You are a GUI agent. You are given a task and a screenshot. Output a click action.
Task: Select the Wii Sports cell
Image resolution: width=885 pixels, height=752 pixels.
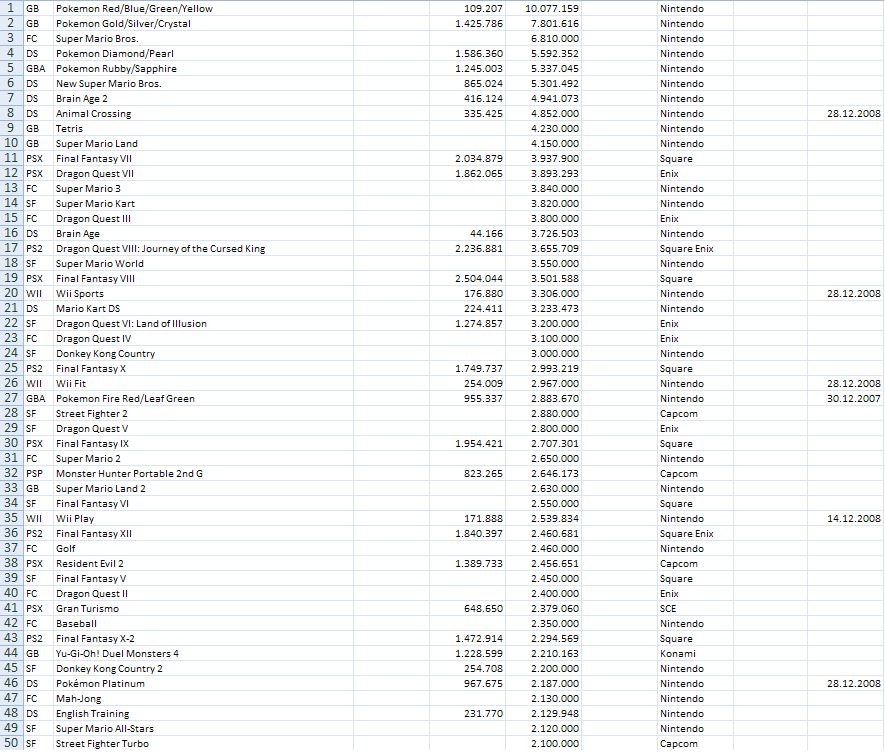pyautogui.click(x=80, y=294)
